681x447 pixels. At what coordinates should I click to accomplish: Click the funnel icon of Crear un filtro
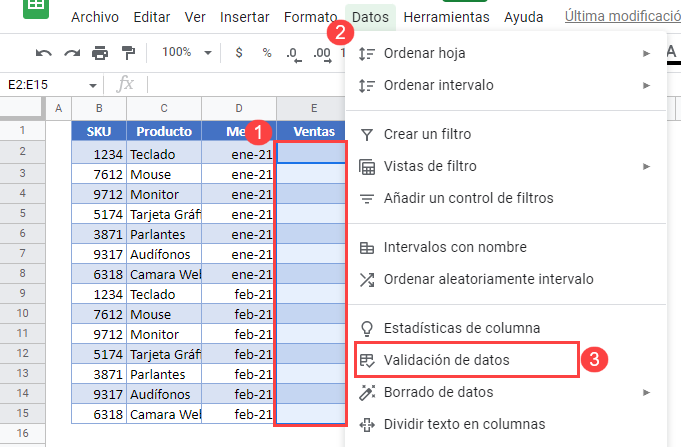(x=367, y=135)
